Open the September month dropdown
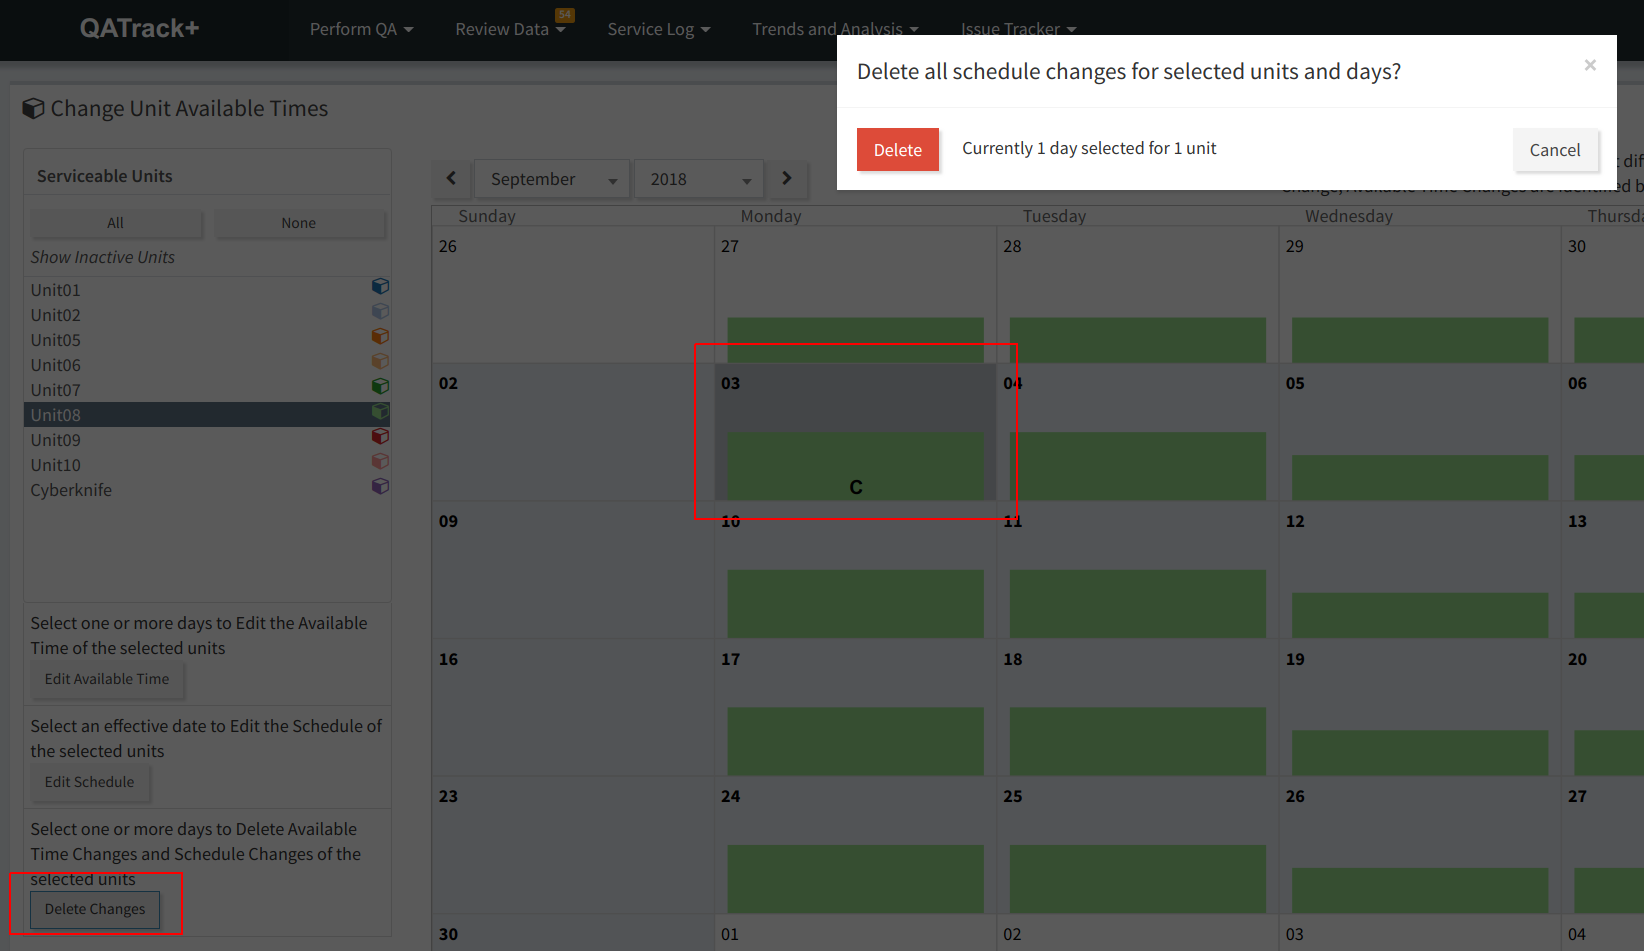The image size is (1644, 951). click(x=552, y=179)
